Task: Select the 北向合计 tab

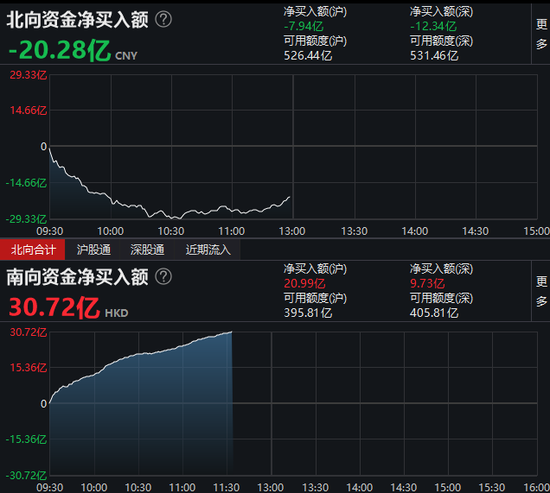Action: click(33, 249)
